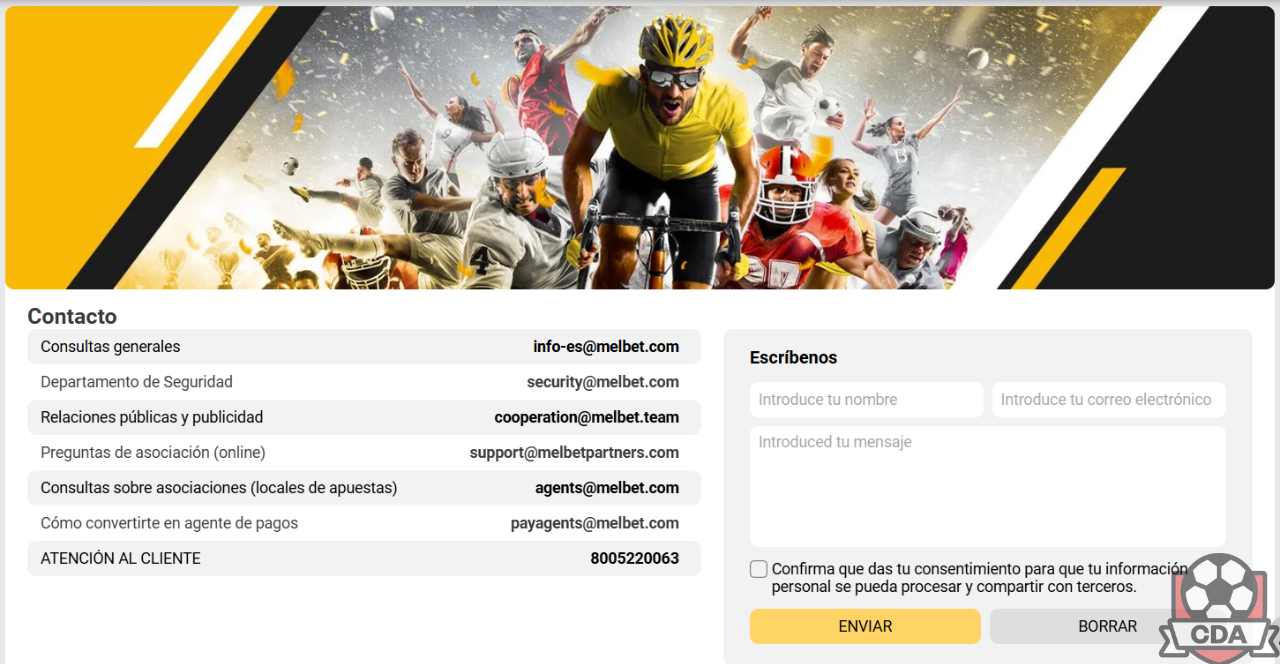Image resolution: width=1280 pixels, height=664 pixels.
Task: Open the cooperation@melbet.team email link
Action: [587, 417]
